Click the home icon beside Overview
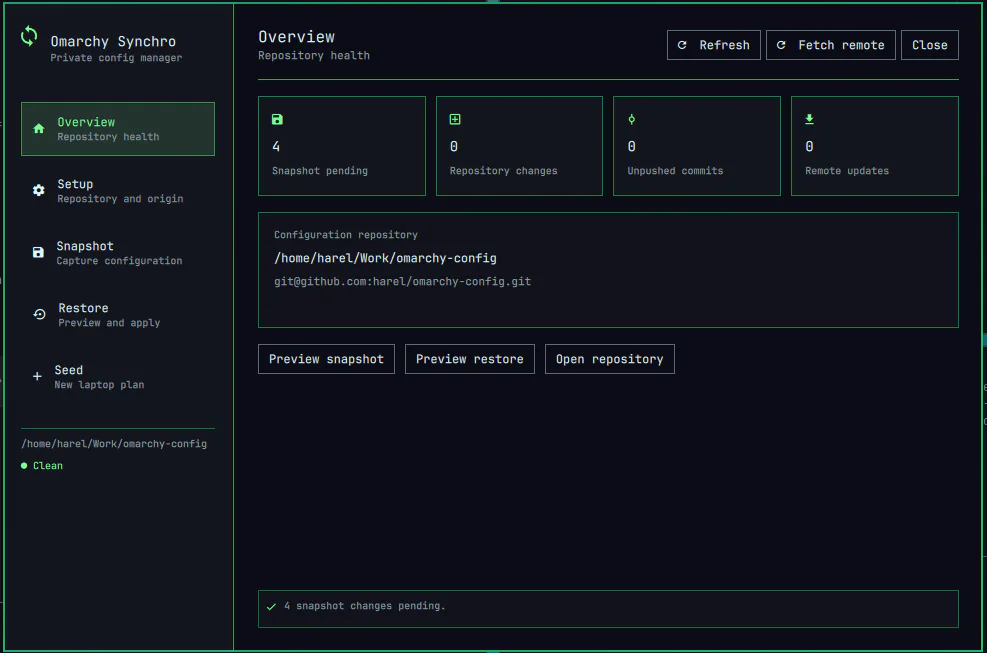 pos(38,128)
